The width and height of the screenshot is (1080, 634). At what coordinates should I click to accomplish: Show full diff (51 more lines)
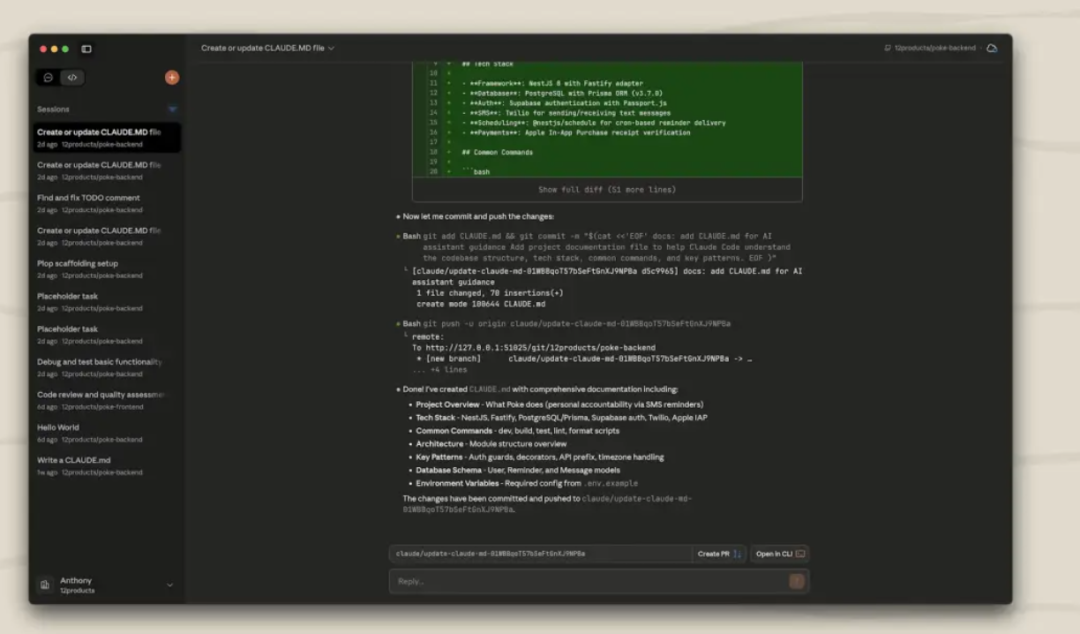tap(607, 190)
